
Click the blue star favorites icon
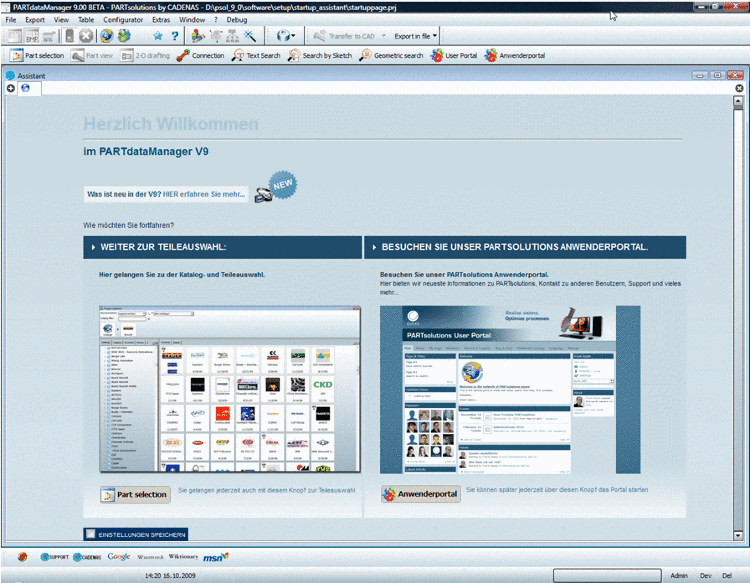[158, 36]
